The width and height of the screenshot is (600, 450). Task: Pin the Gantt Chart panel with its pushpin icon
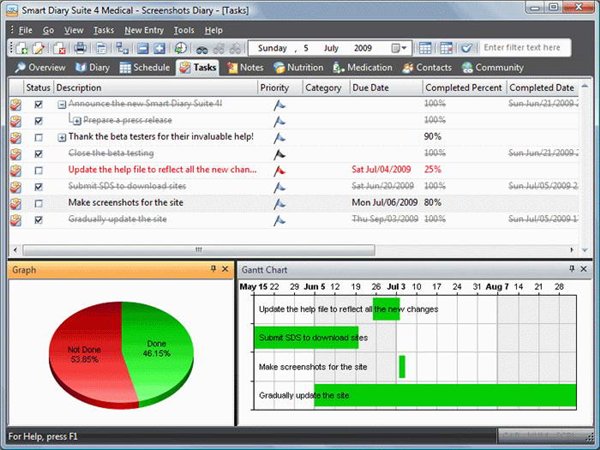coord(572,269)
